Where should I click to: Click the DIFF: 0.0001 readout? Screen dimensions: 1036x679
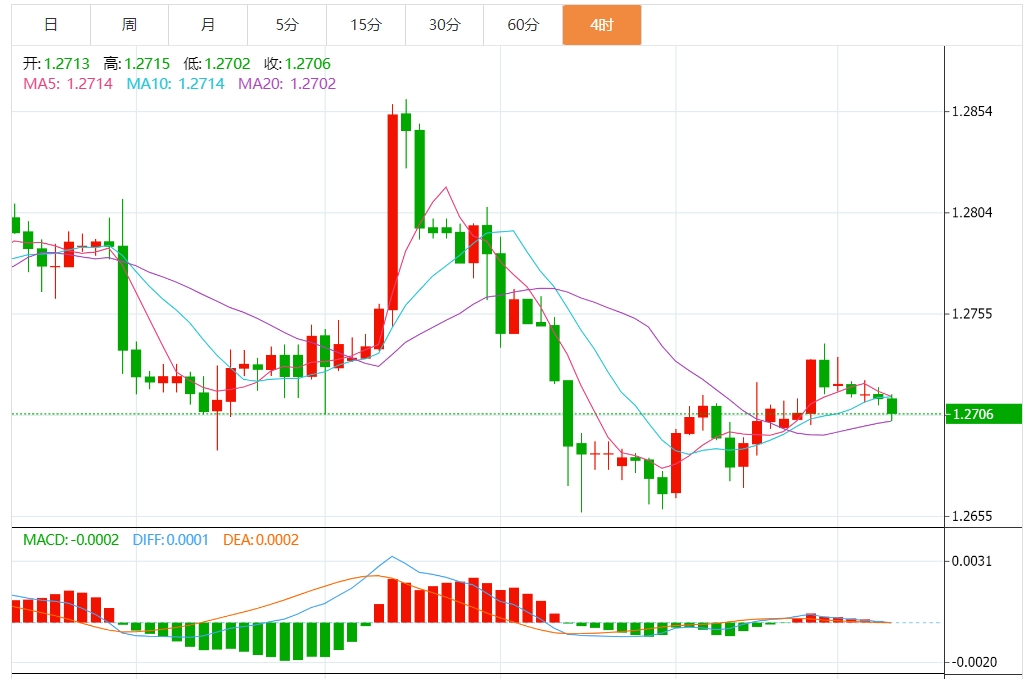170,540
